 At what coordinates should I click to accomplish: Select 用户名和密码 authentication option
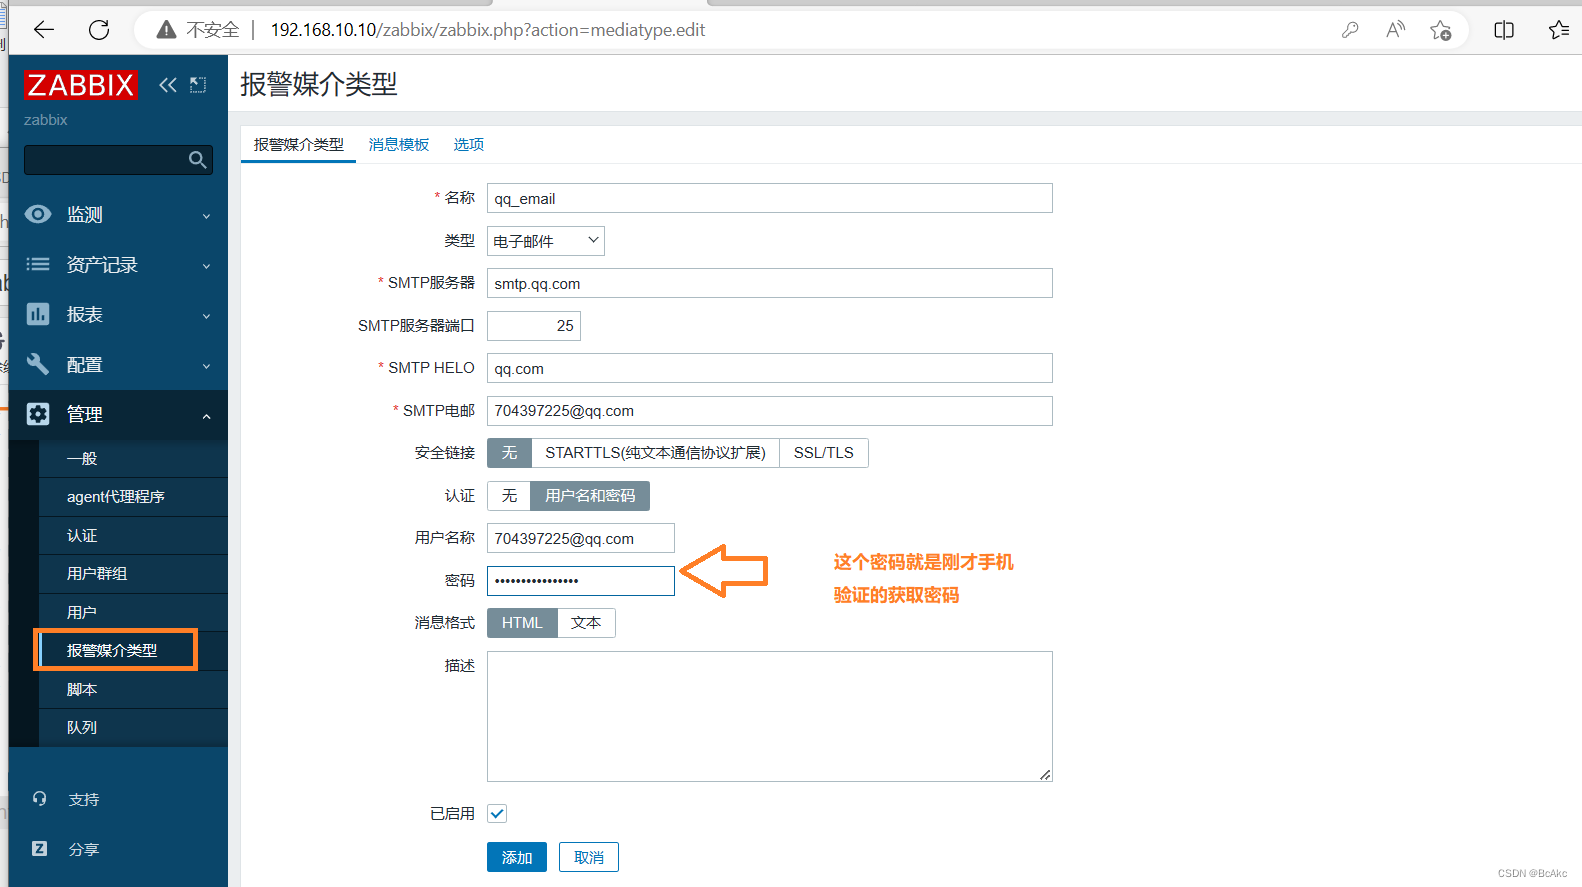590,496
